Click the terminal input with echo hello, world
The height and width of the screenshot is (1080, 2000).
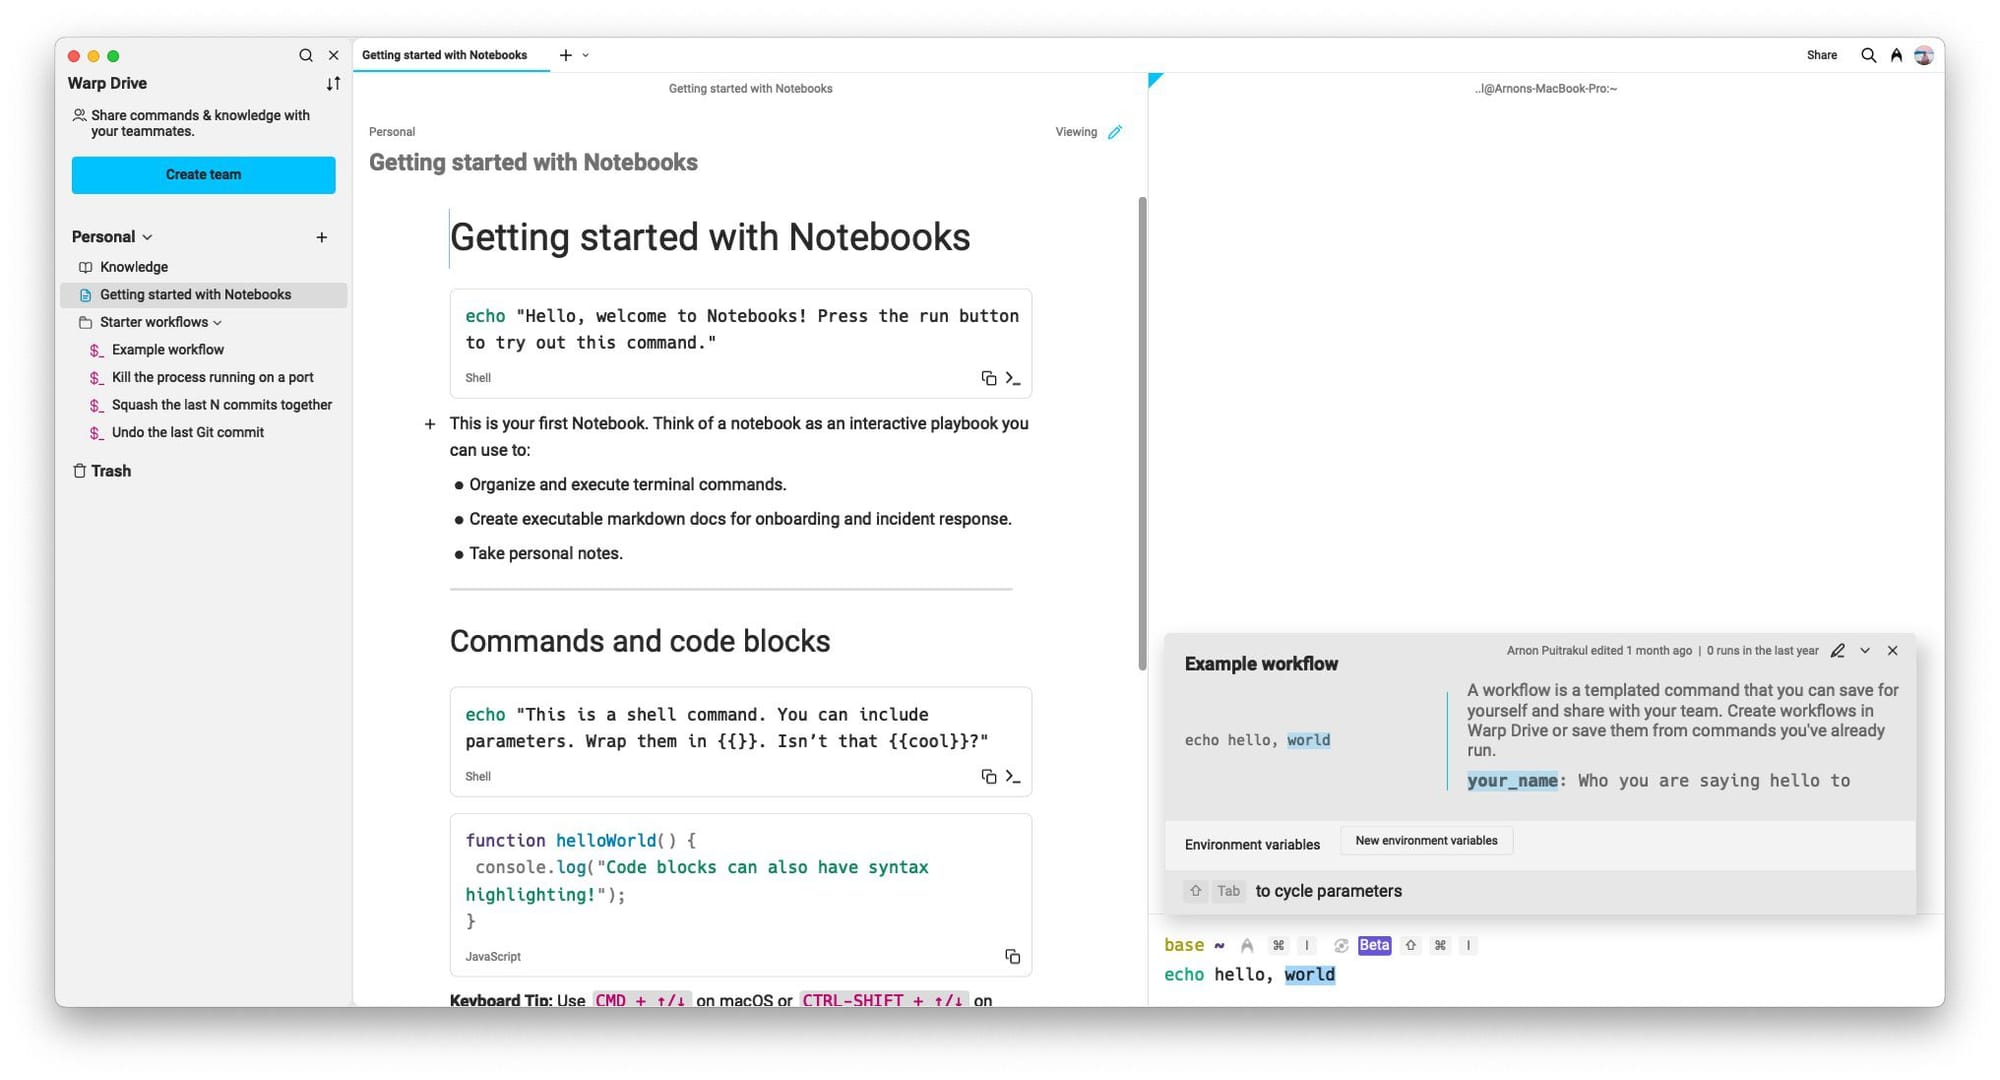click(1249, 975)
